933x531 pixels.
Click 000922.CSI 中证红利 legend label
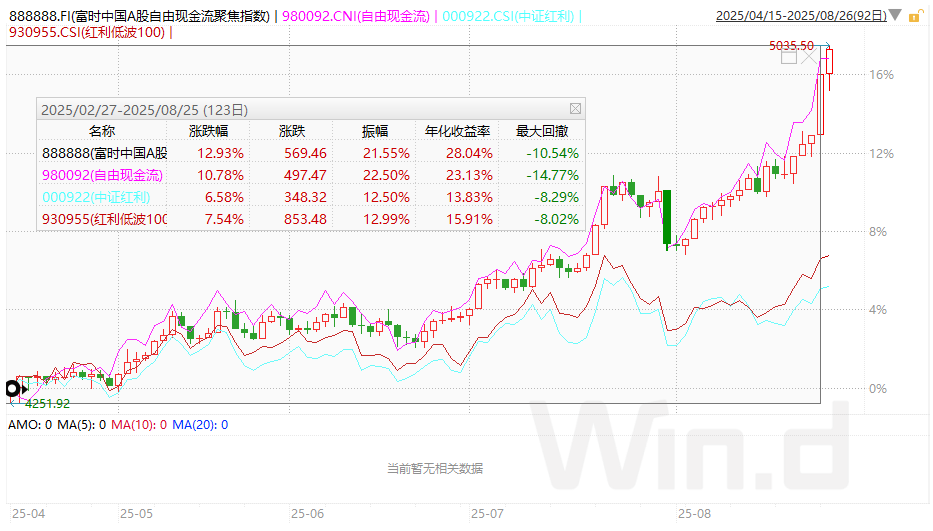(x=508, y=16)
